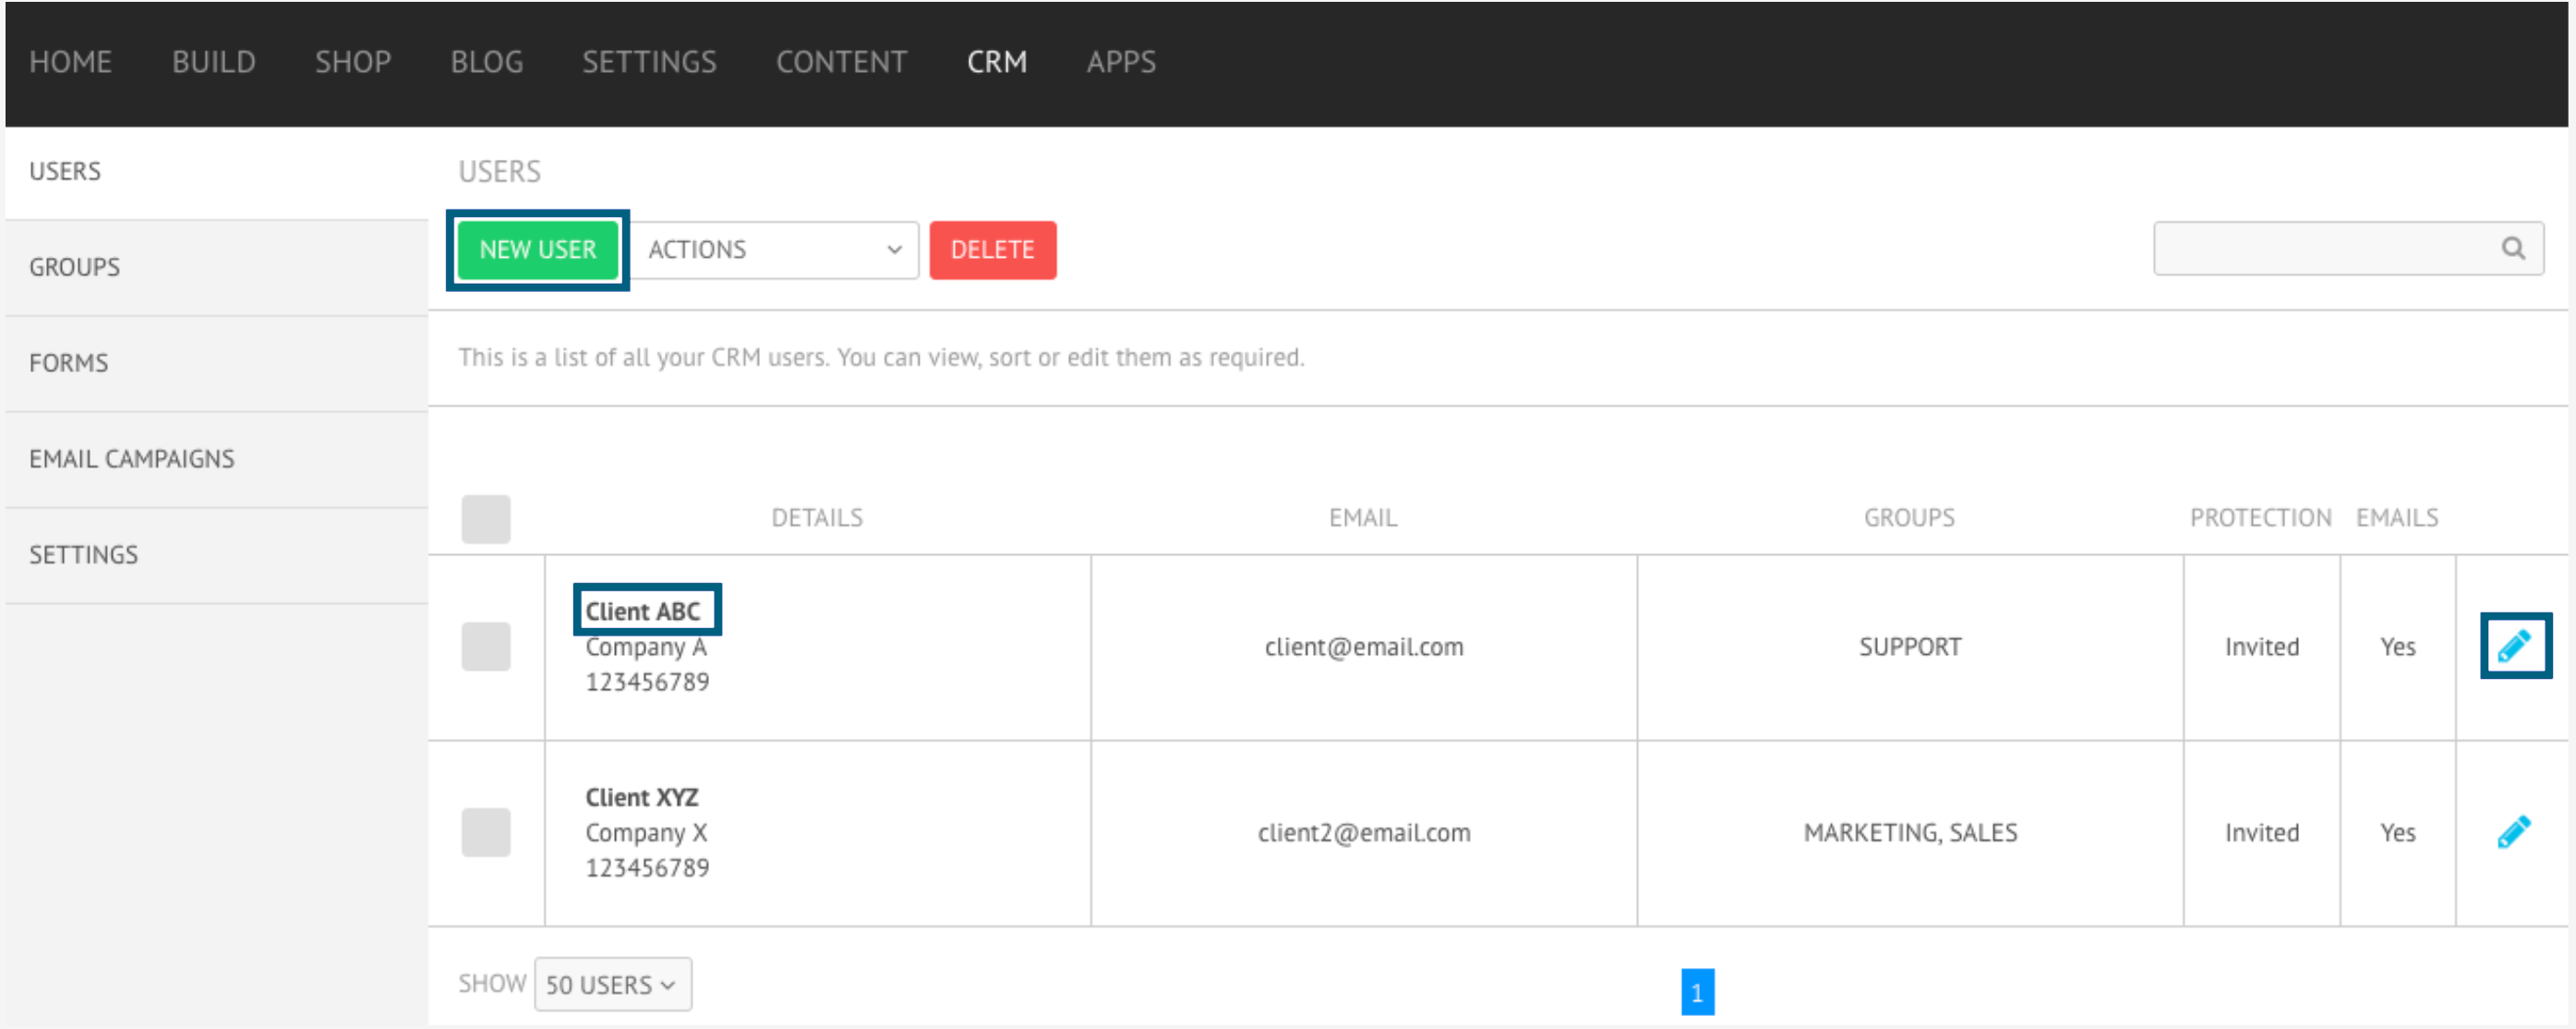This screenshot has width=2576, height=1029.
Task: Click the SUPPORT group cell
Action: [x=1910, y=647]
